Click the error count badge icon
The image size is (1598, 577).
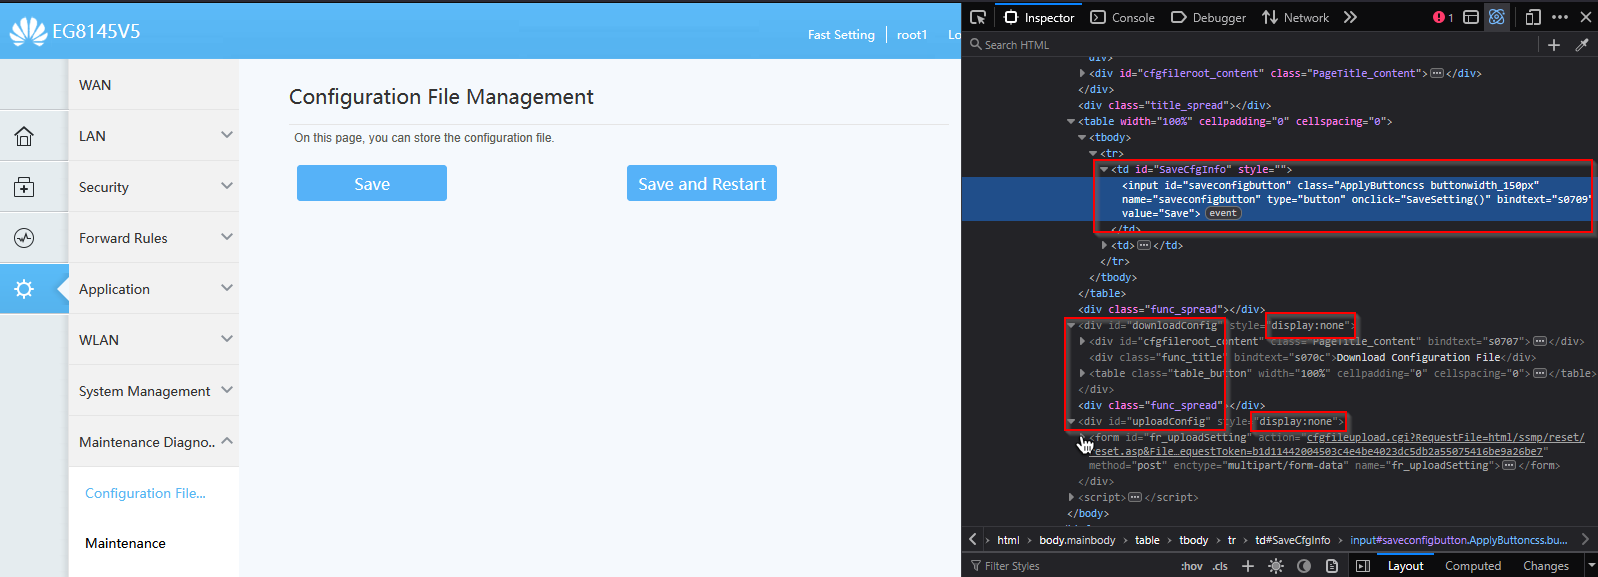[x=1442, y=17]
